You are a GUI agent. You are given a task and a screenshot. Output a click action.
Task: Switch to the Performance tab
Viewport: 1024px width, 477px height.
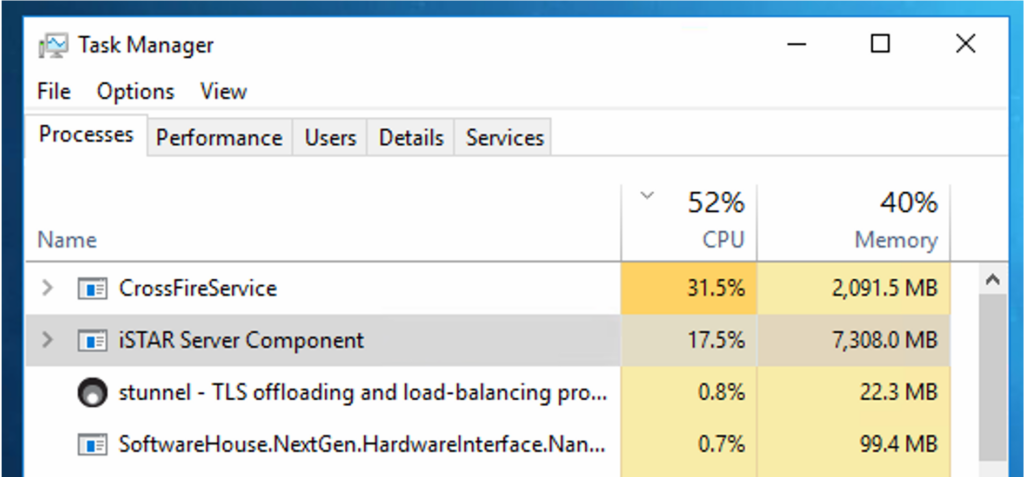tap(219, 138)
